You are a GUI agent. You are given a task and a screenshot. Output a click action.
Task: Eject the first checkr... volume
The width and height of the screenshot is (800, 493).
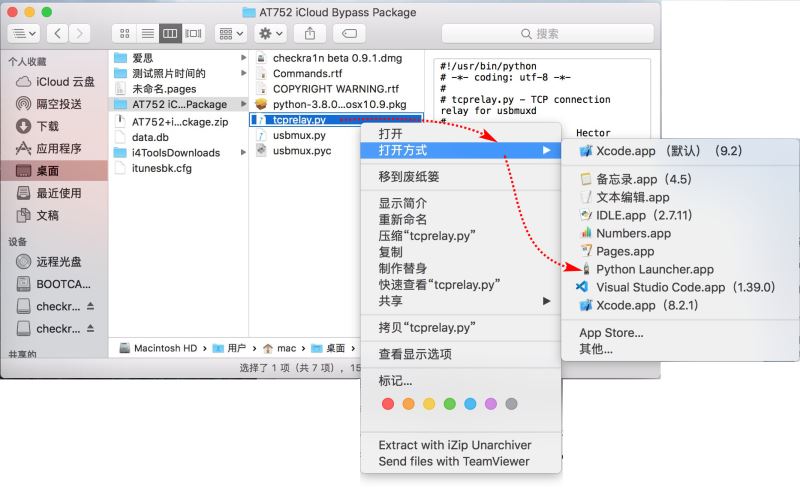click(90, 306)
